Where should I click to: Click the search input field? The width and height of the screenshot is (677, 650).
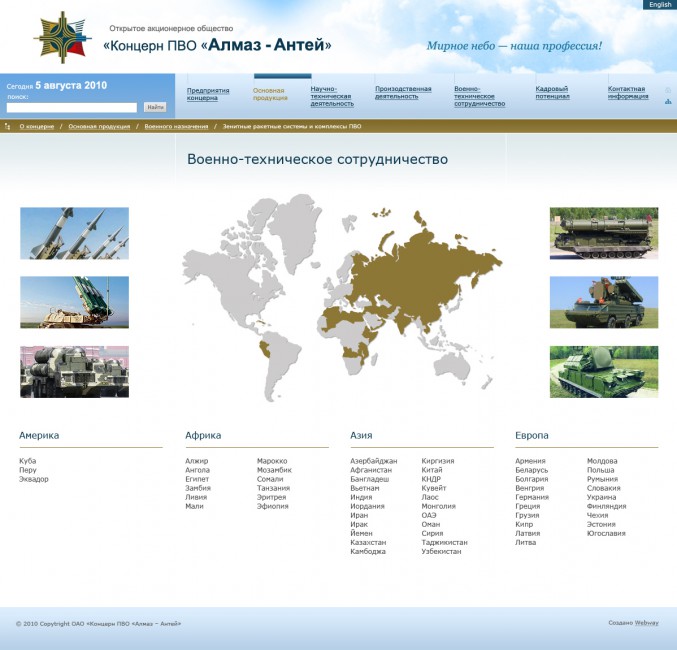pyautogui.click(x=72, y=107)
